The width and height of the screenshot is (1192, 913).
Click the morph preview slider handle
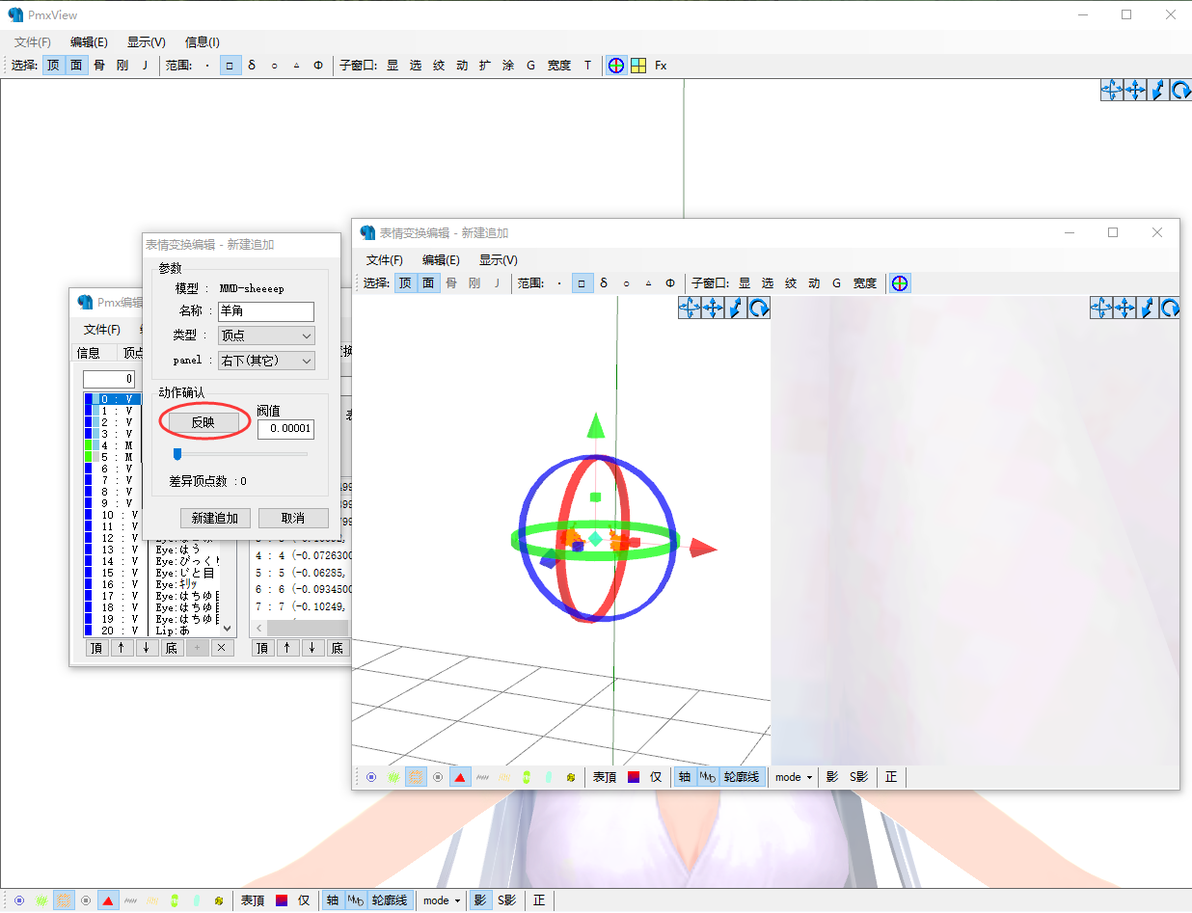tap(177, 454)
